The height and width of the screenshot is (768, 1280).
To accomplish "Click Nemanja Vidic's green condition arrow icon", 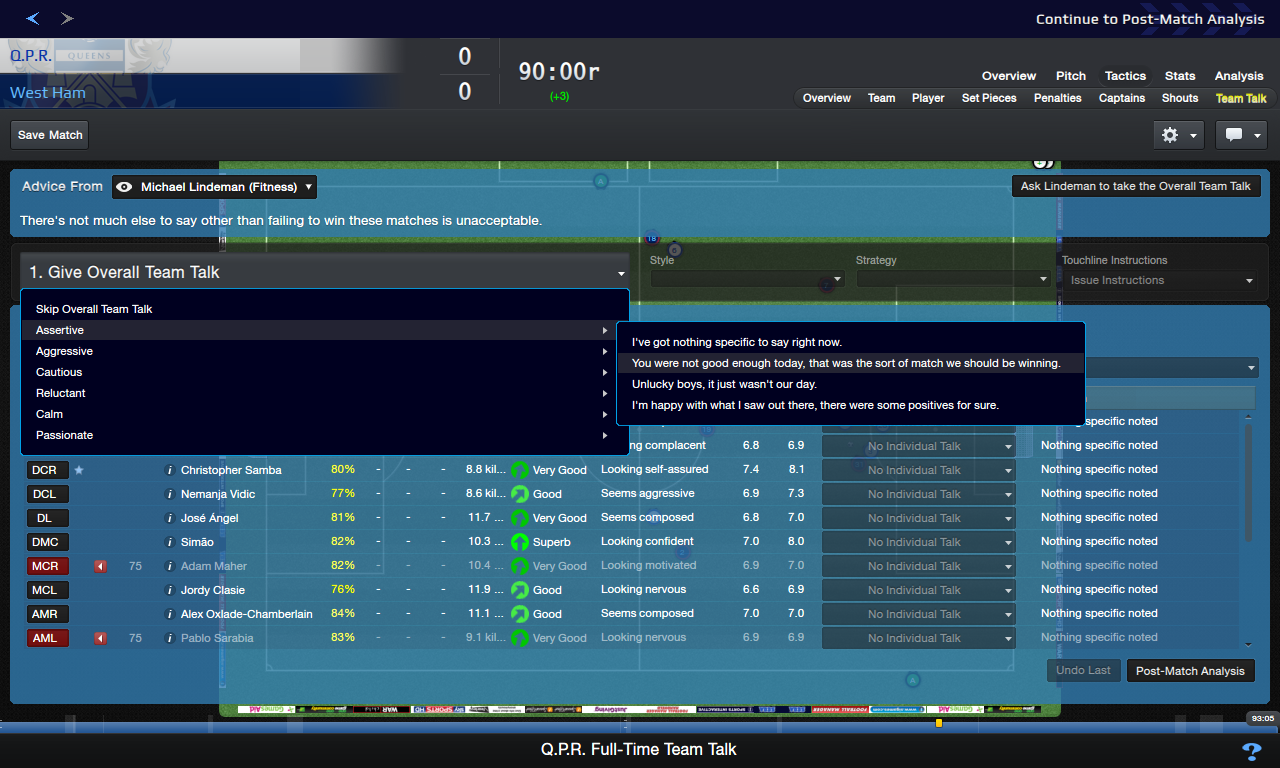I will pos(519,494).
